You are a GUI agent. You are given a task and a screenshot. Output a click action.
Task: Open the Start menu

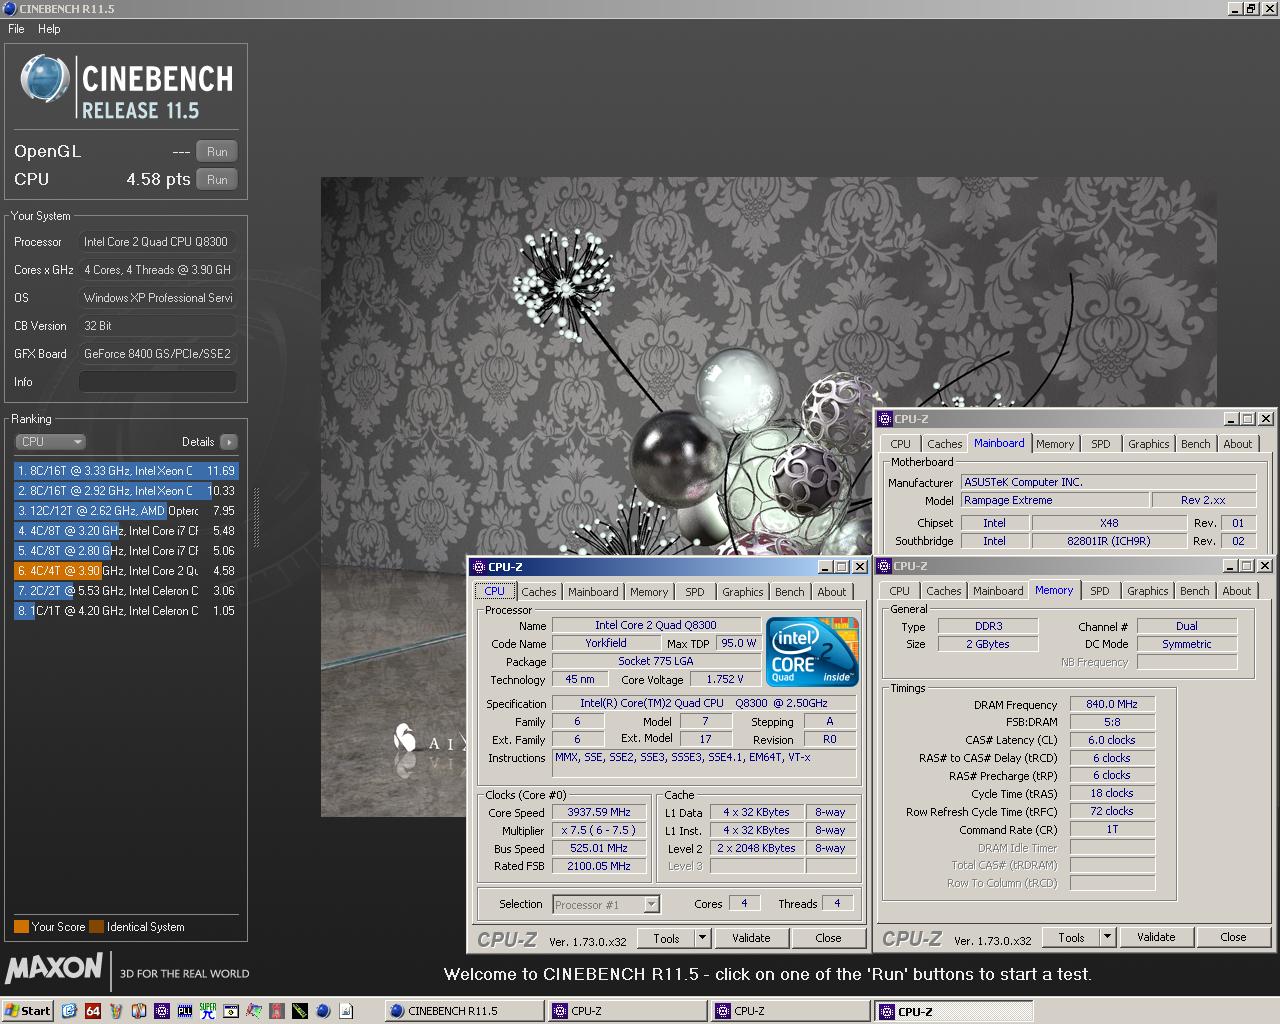pyautogui.click(x=28, y=1011)
